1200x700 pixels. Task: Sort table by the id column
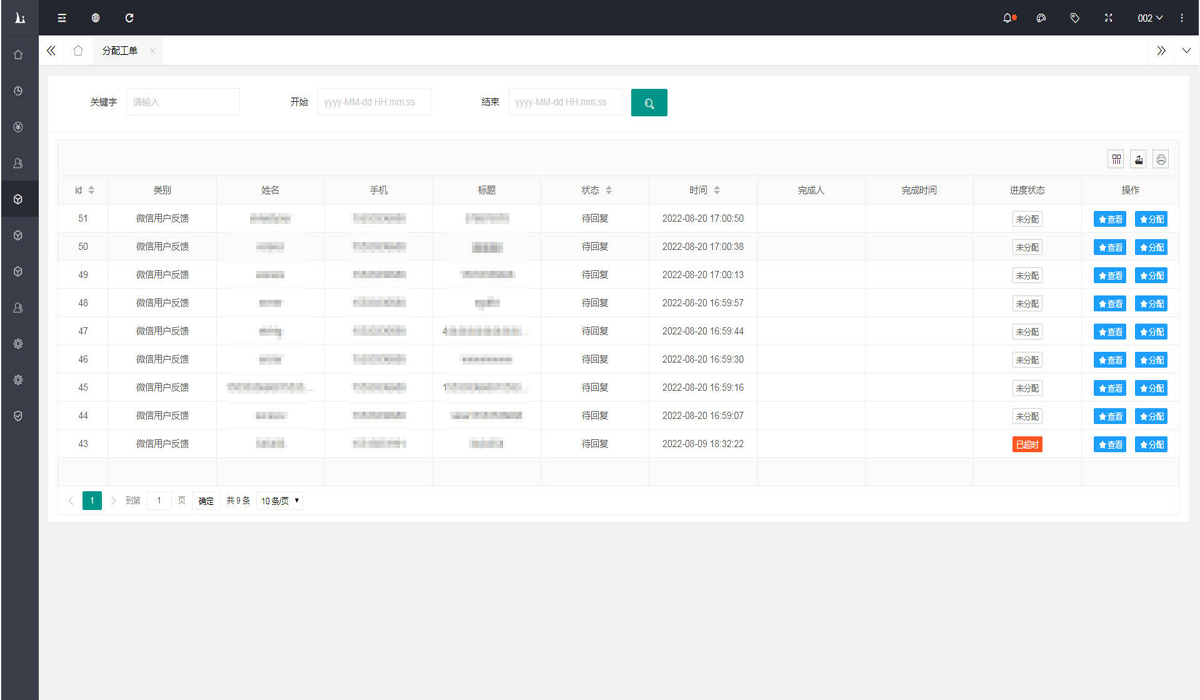92,190
